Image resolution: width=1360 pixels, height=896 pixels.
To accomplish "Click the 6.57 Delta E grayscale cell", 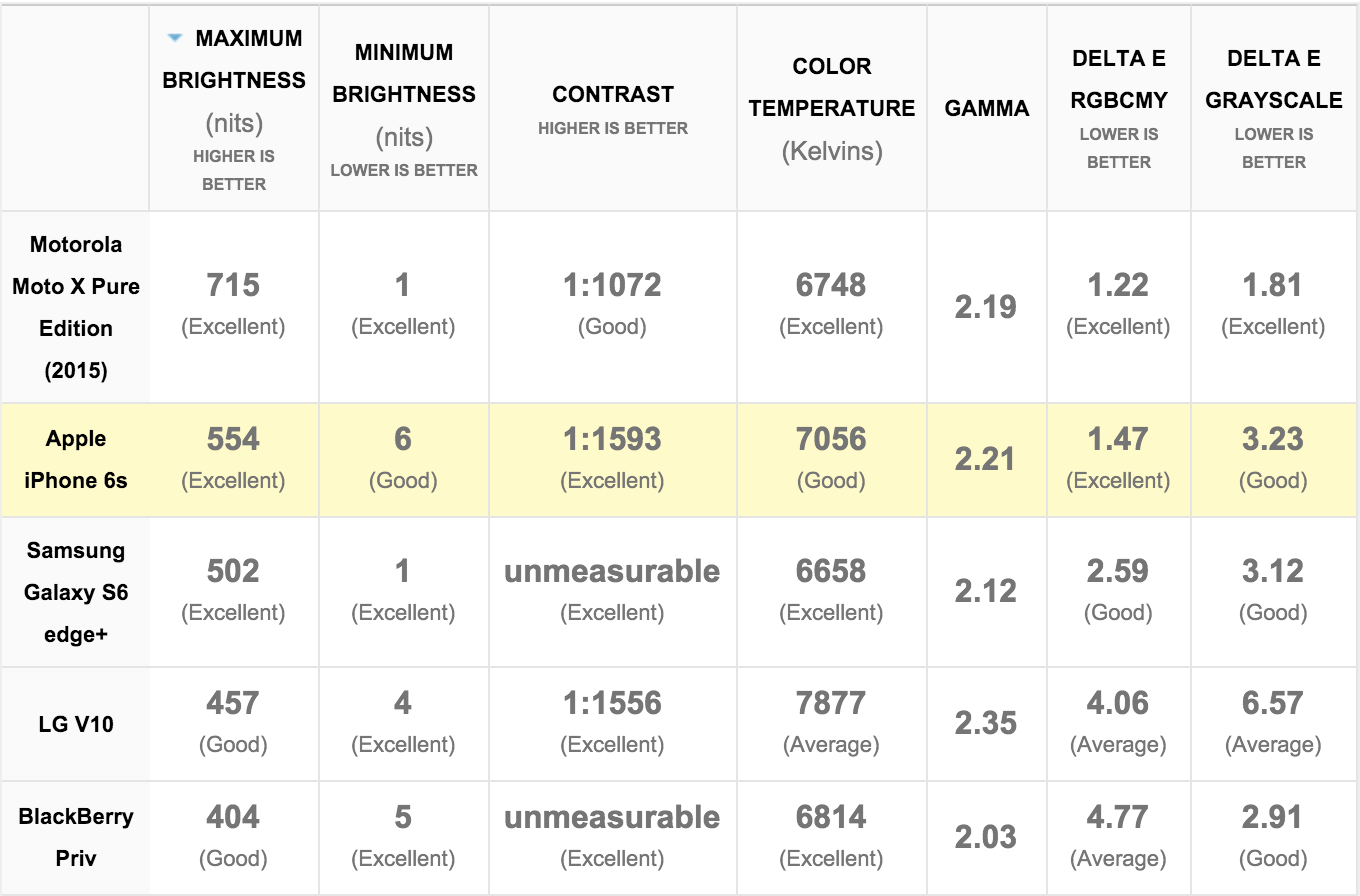I will 1273,704.
